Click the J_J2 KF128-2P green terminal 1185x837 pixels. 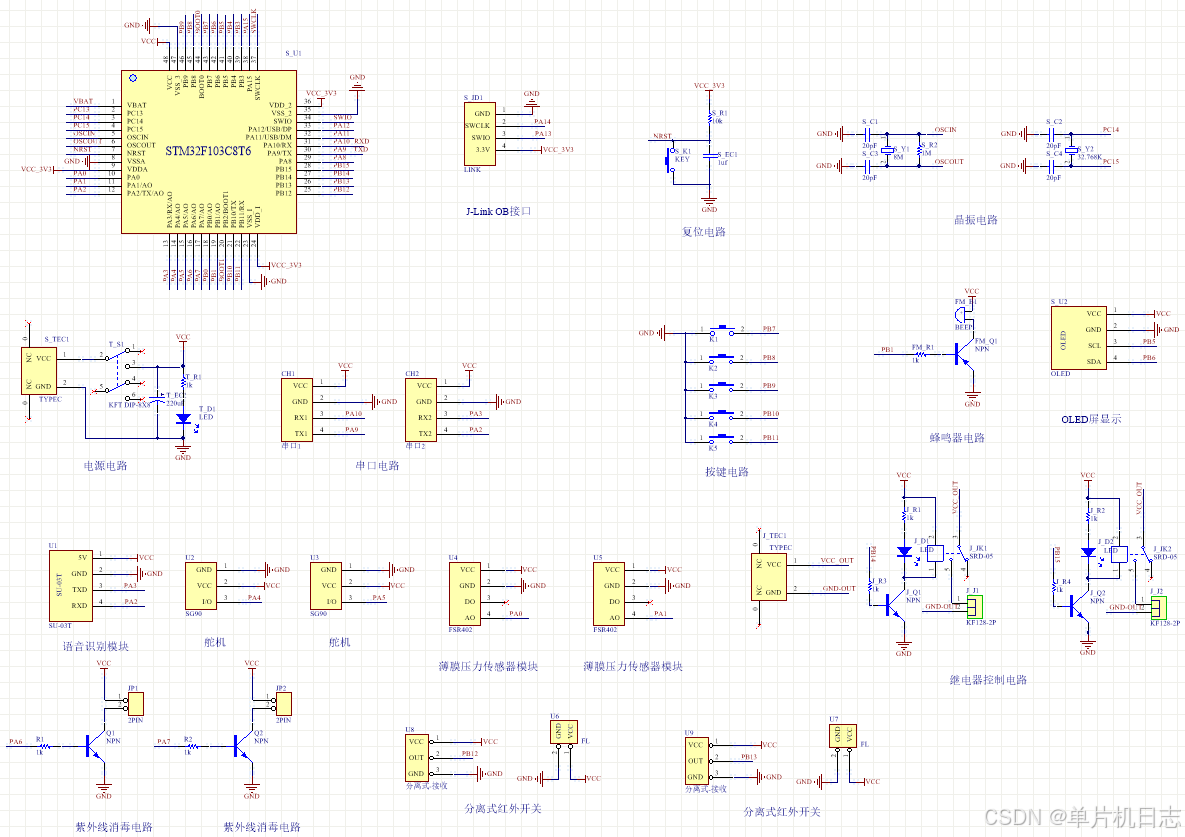coord(1159,607)
